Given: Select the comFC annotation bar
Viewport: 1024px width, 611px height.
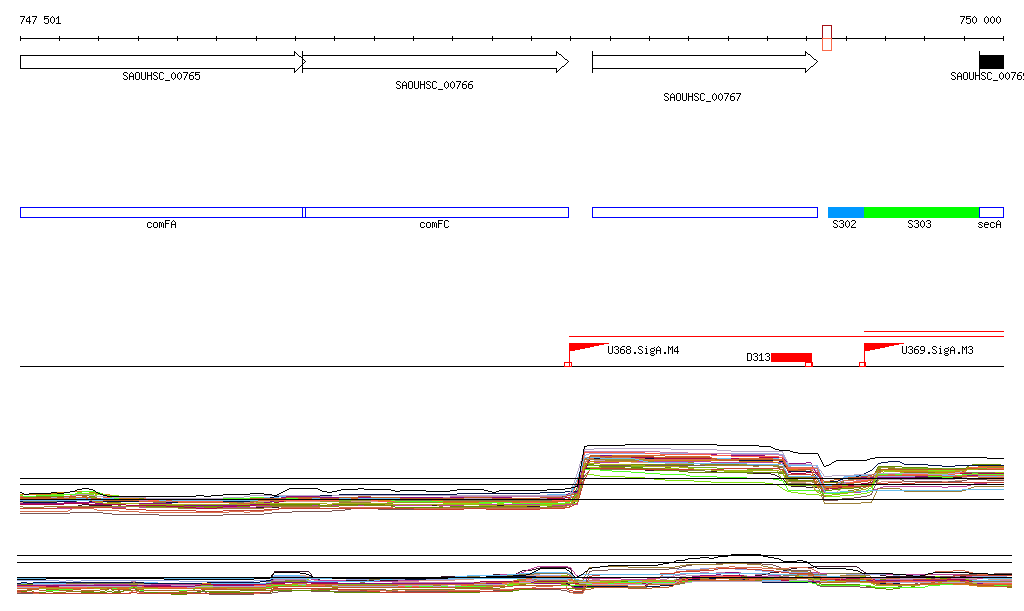Looking at the screenshot, I should [x=436, y=212].
